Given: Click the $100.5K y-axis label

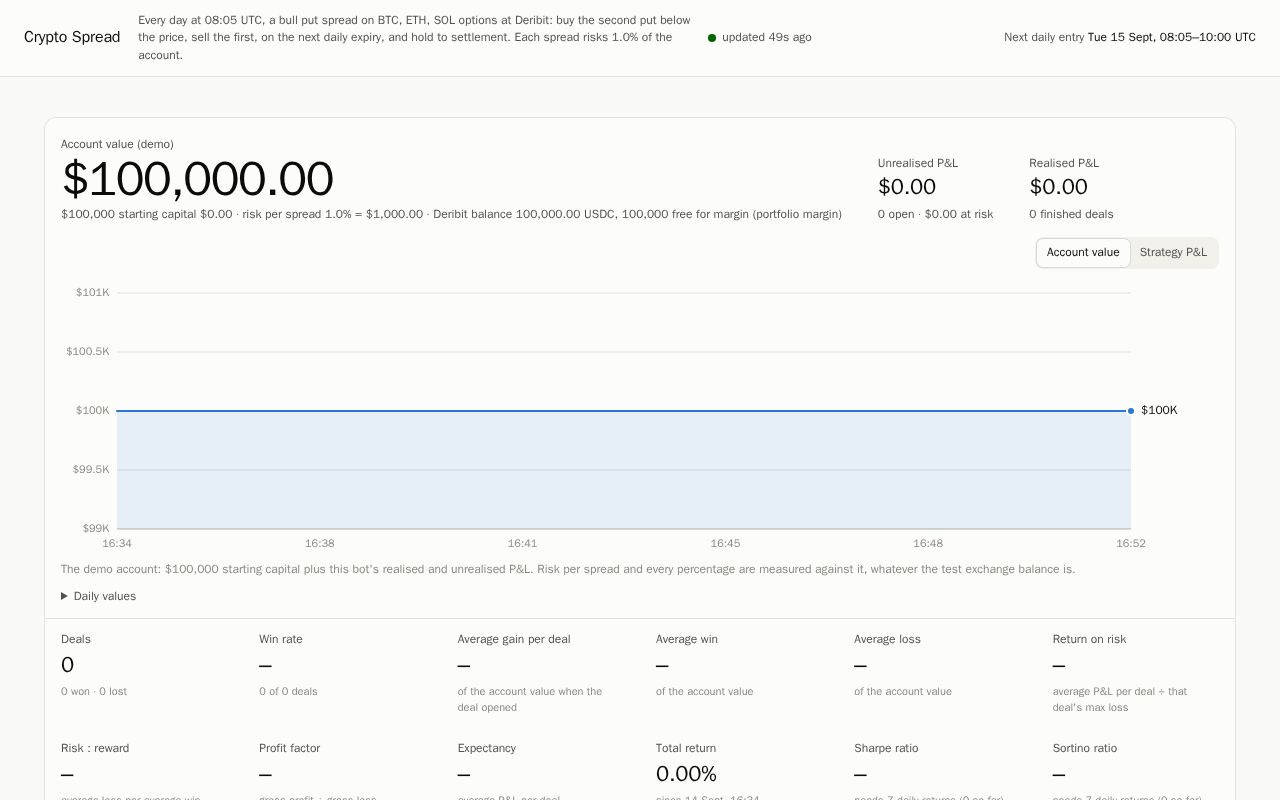Looking at the screenshot, I should pyautogui.click(x=88, y=351).
